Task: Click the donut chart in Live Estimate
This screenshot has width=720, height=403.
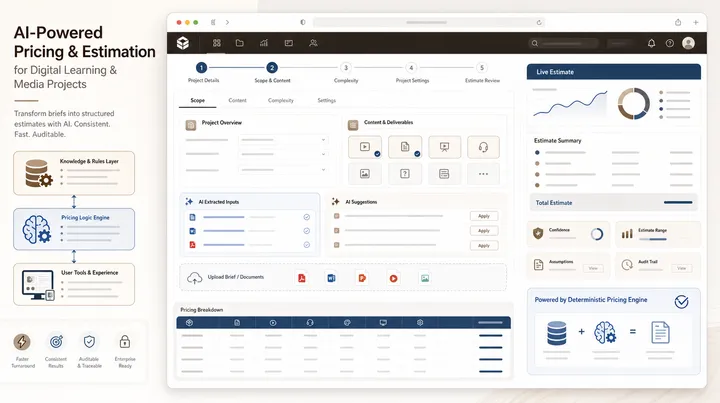Action: point(634,104)
